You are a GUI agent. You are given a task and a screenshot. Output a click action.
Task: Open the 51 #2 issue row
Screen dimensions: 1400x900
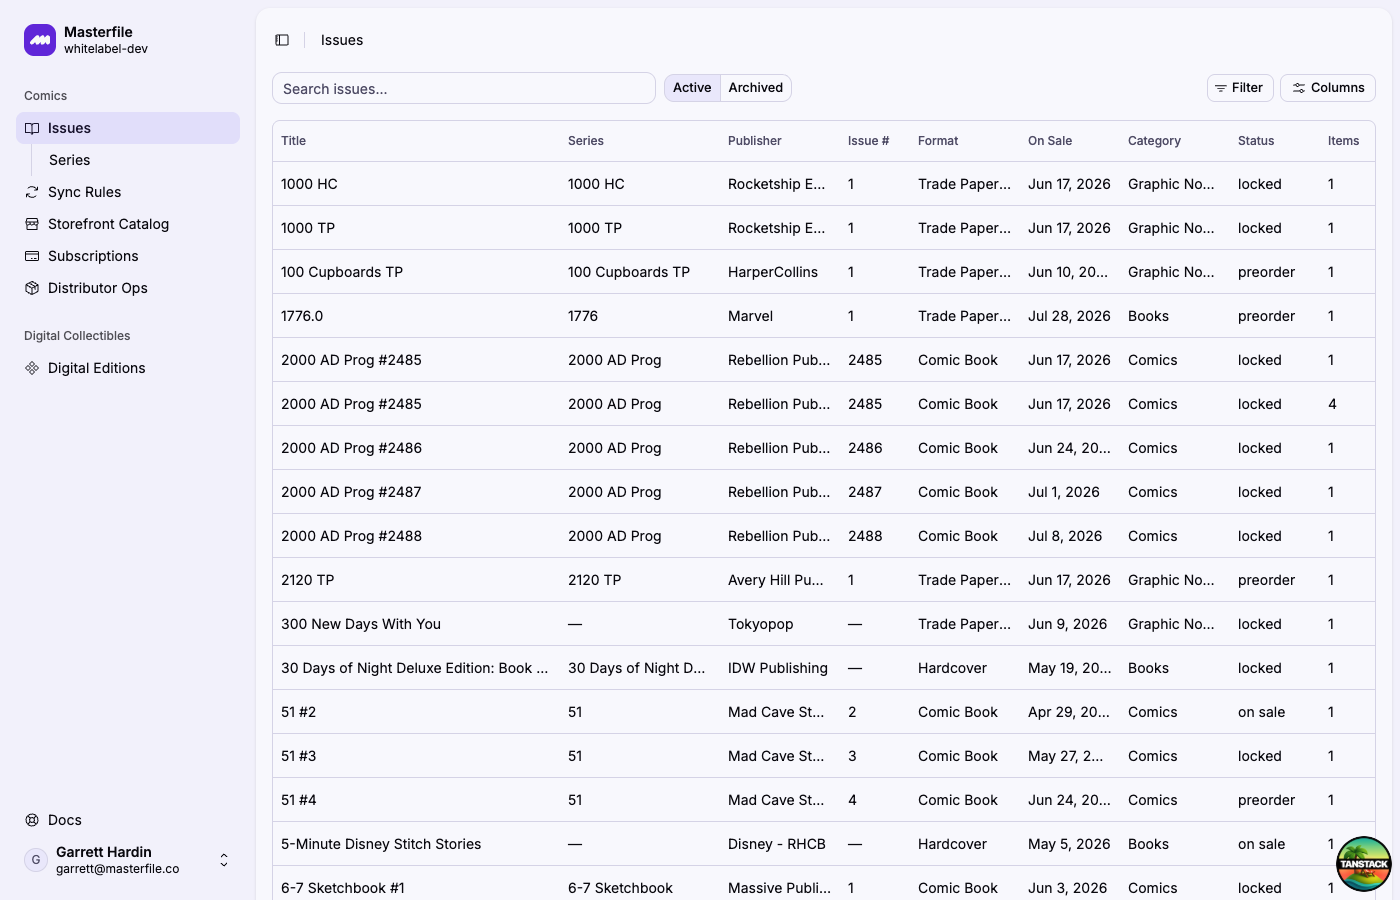click(x=823, y=712)
